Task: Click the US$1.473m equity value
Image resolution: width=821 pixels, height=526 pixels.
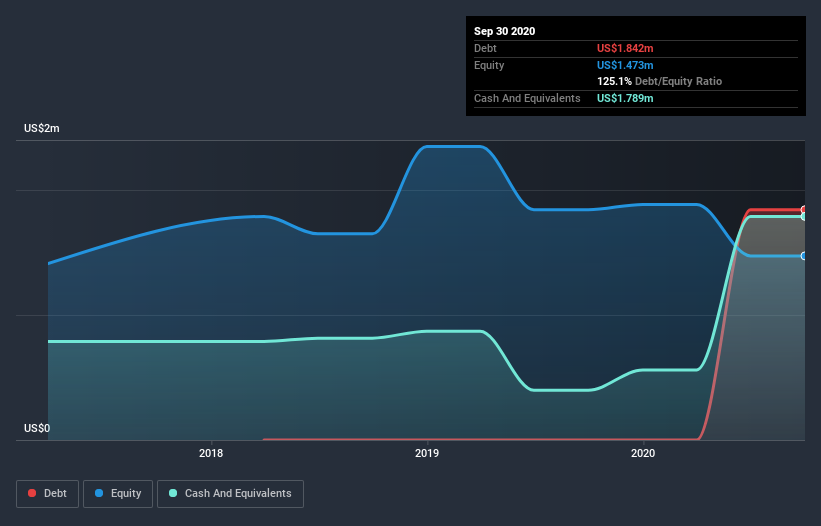Action: click(625, 65)
